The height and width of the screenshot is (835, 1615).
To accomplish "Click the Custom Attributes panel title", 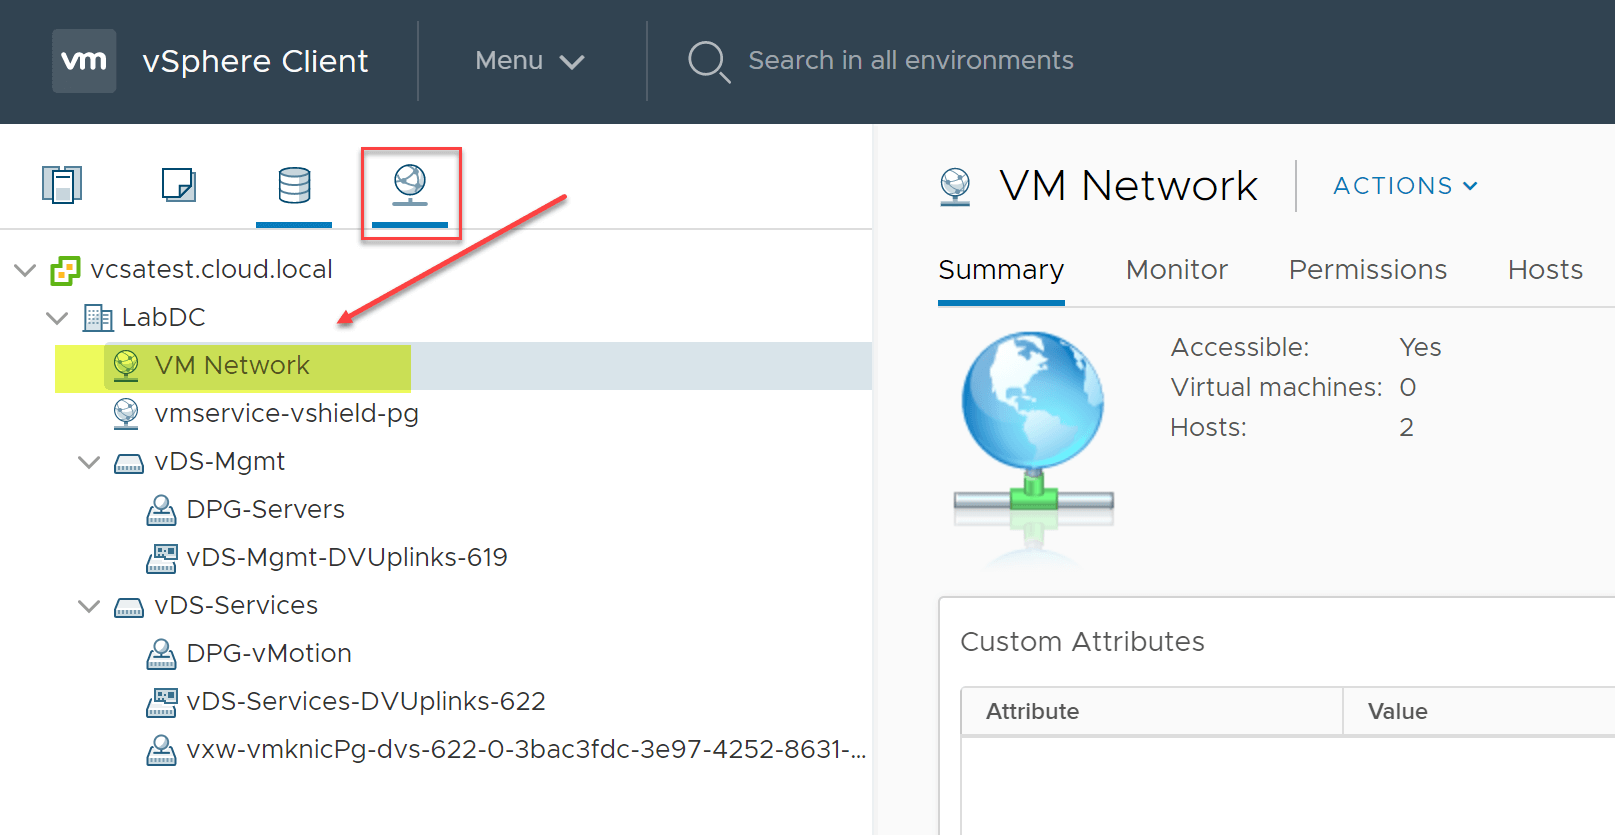I will click(1082, 641).
